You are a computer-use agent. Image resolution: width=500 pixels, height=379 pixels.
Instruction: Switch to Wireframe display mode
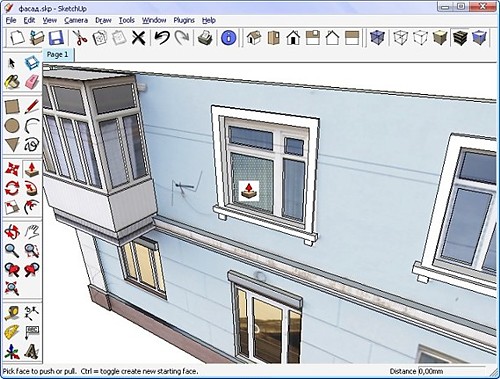pyautogui.click(x=401, y=37)
